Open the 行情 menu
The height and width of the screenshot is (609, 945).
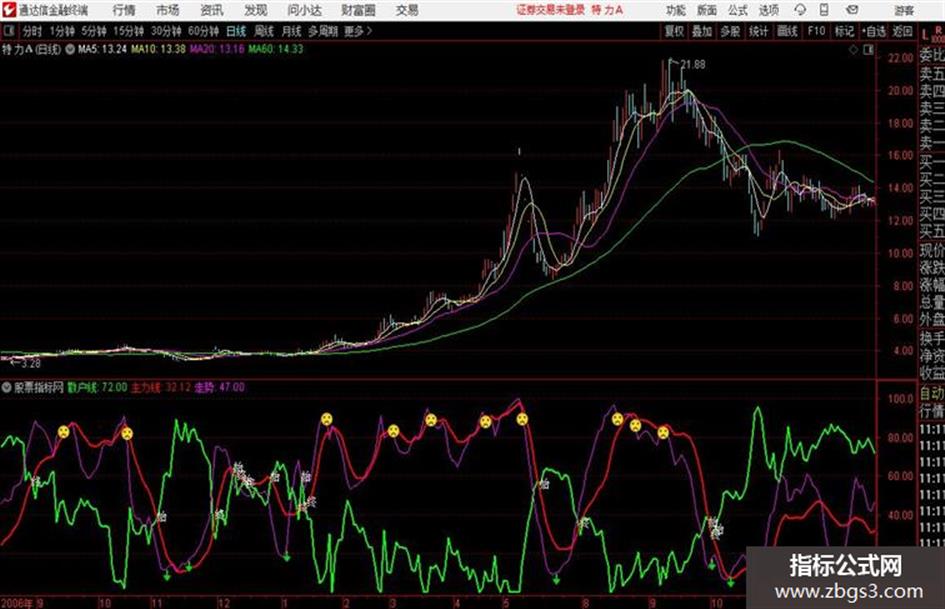coord(124,10)
